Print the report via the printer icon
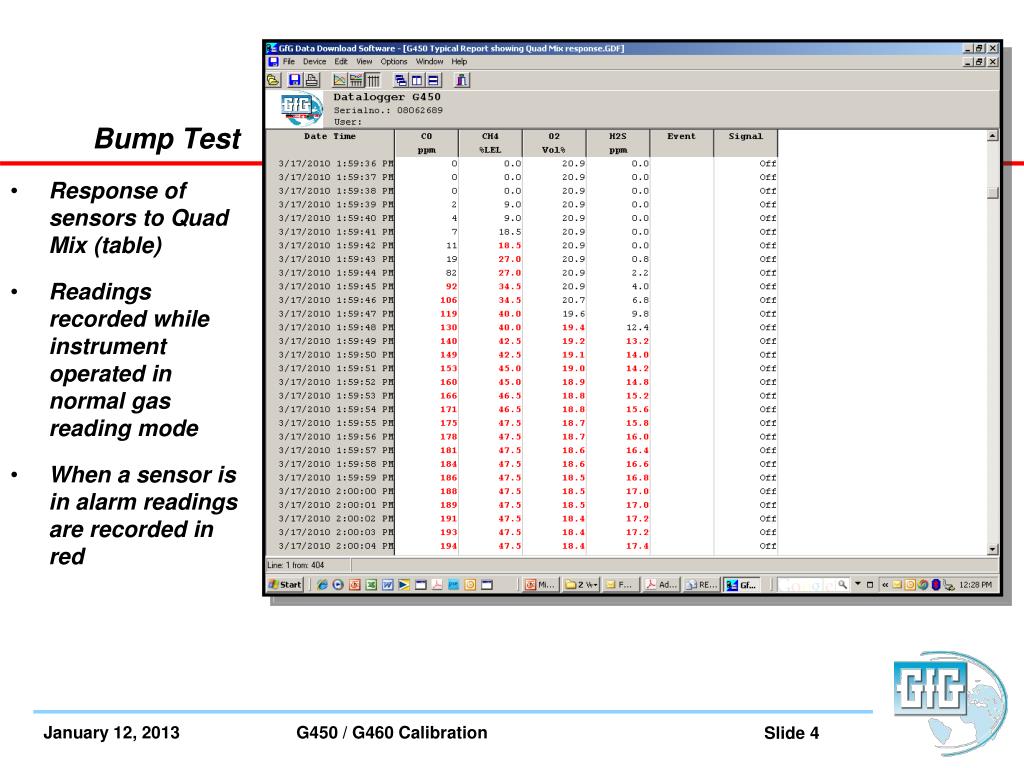The height and width of the screenshot is (768, 1024). (x=311, y=80)
